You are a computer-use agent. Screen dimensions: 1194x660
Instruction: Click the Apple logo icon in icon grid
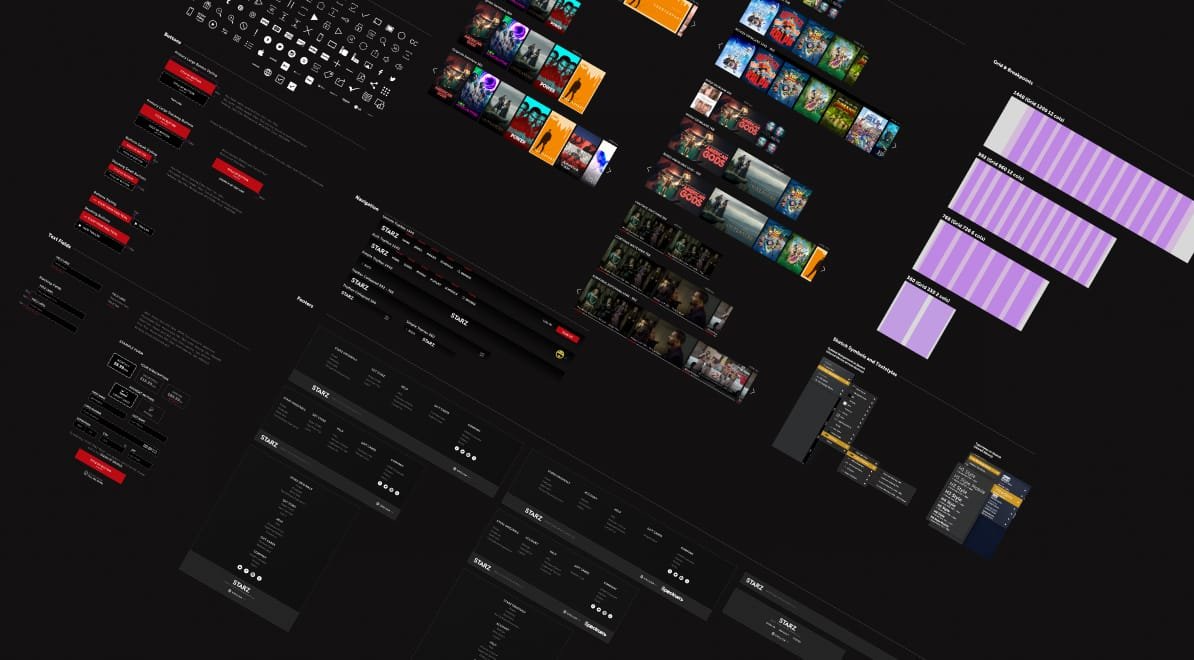pos(260,53)
